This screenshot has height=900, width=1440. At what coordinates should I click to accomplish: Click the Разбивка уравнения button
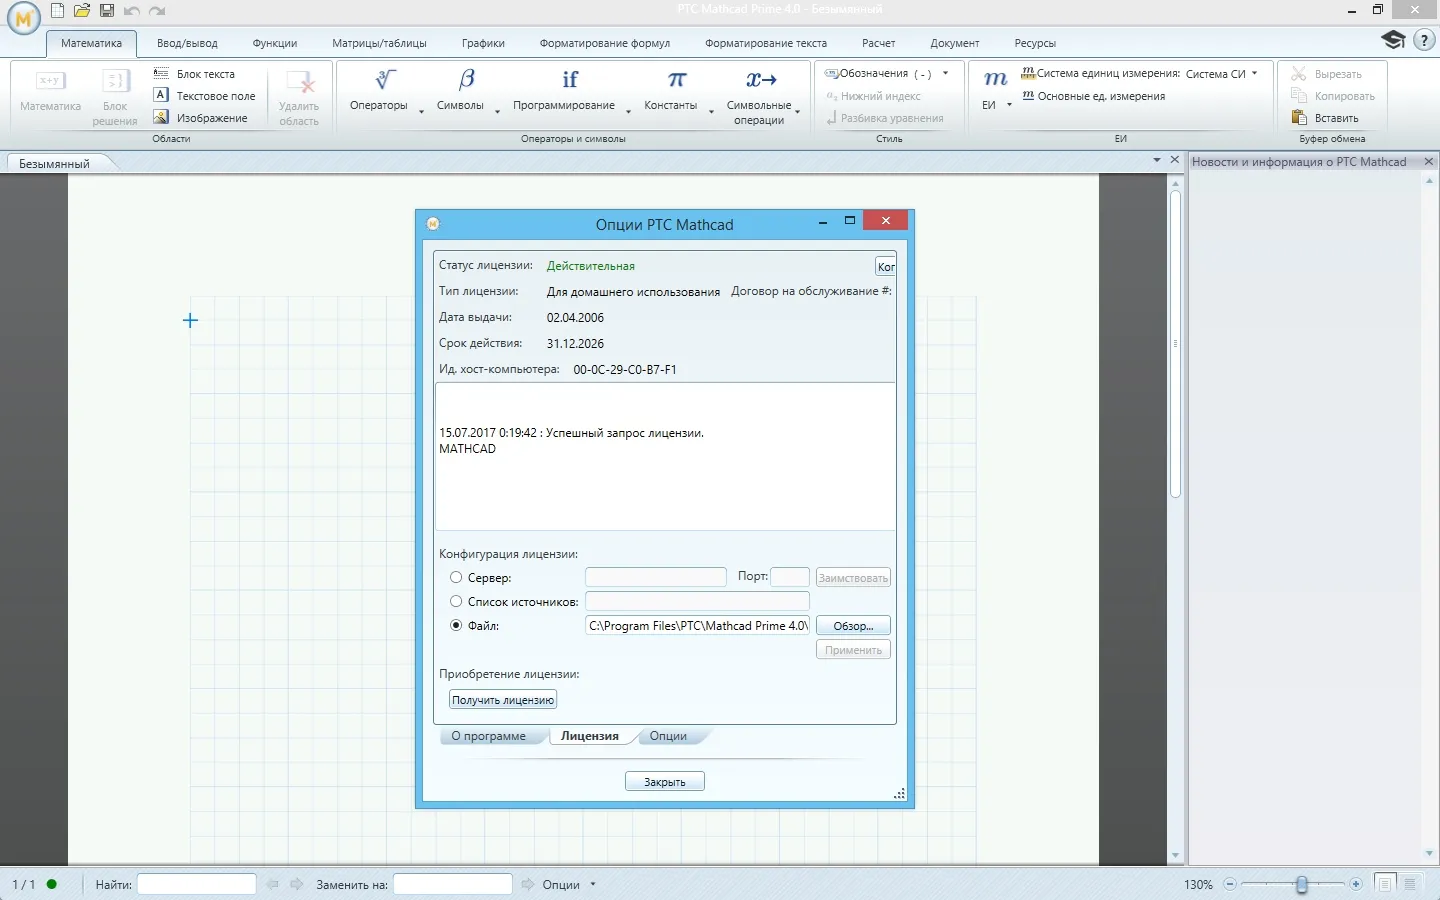[884, 118]
